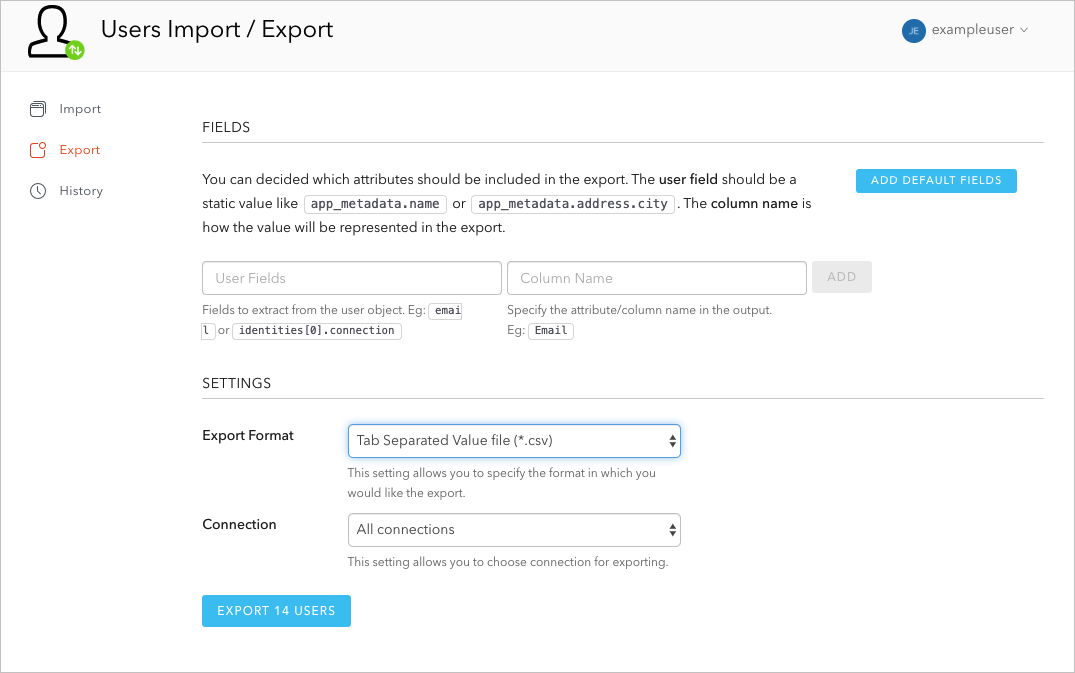Expand the exampleuser account chevron

pyautogui.click(x=1024, y=30)
